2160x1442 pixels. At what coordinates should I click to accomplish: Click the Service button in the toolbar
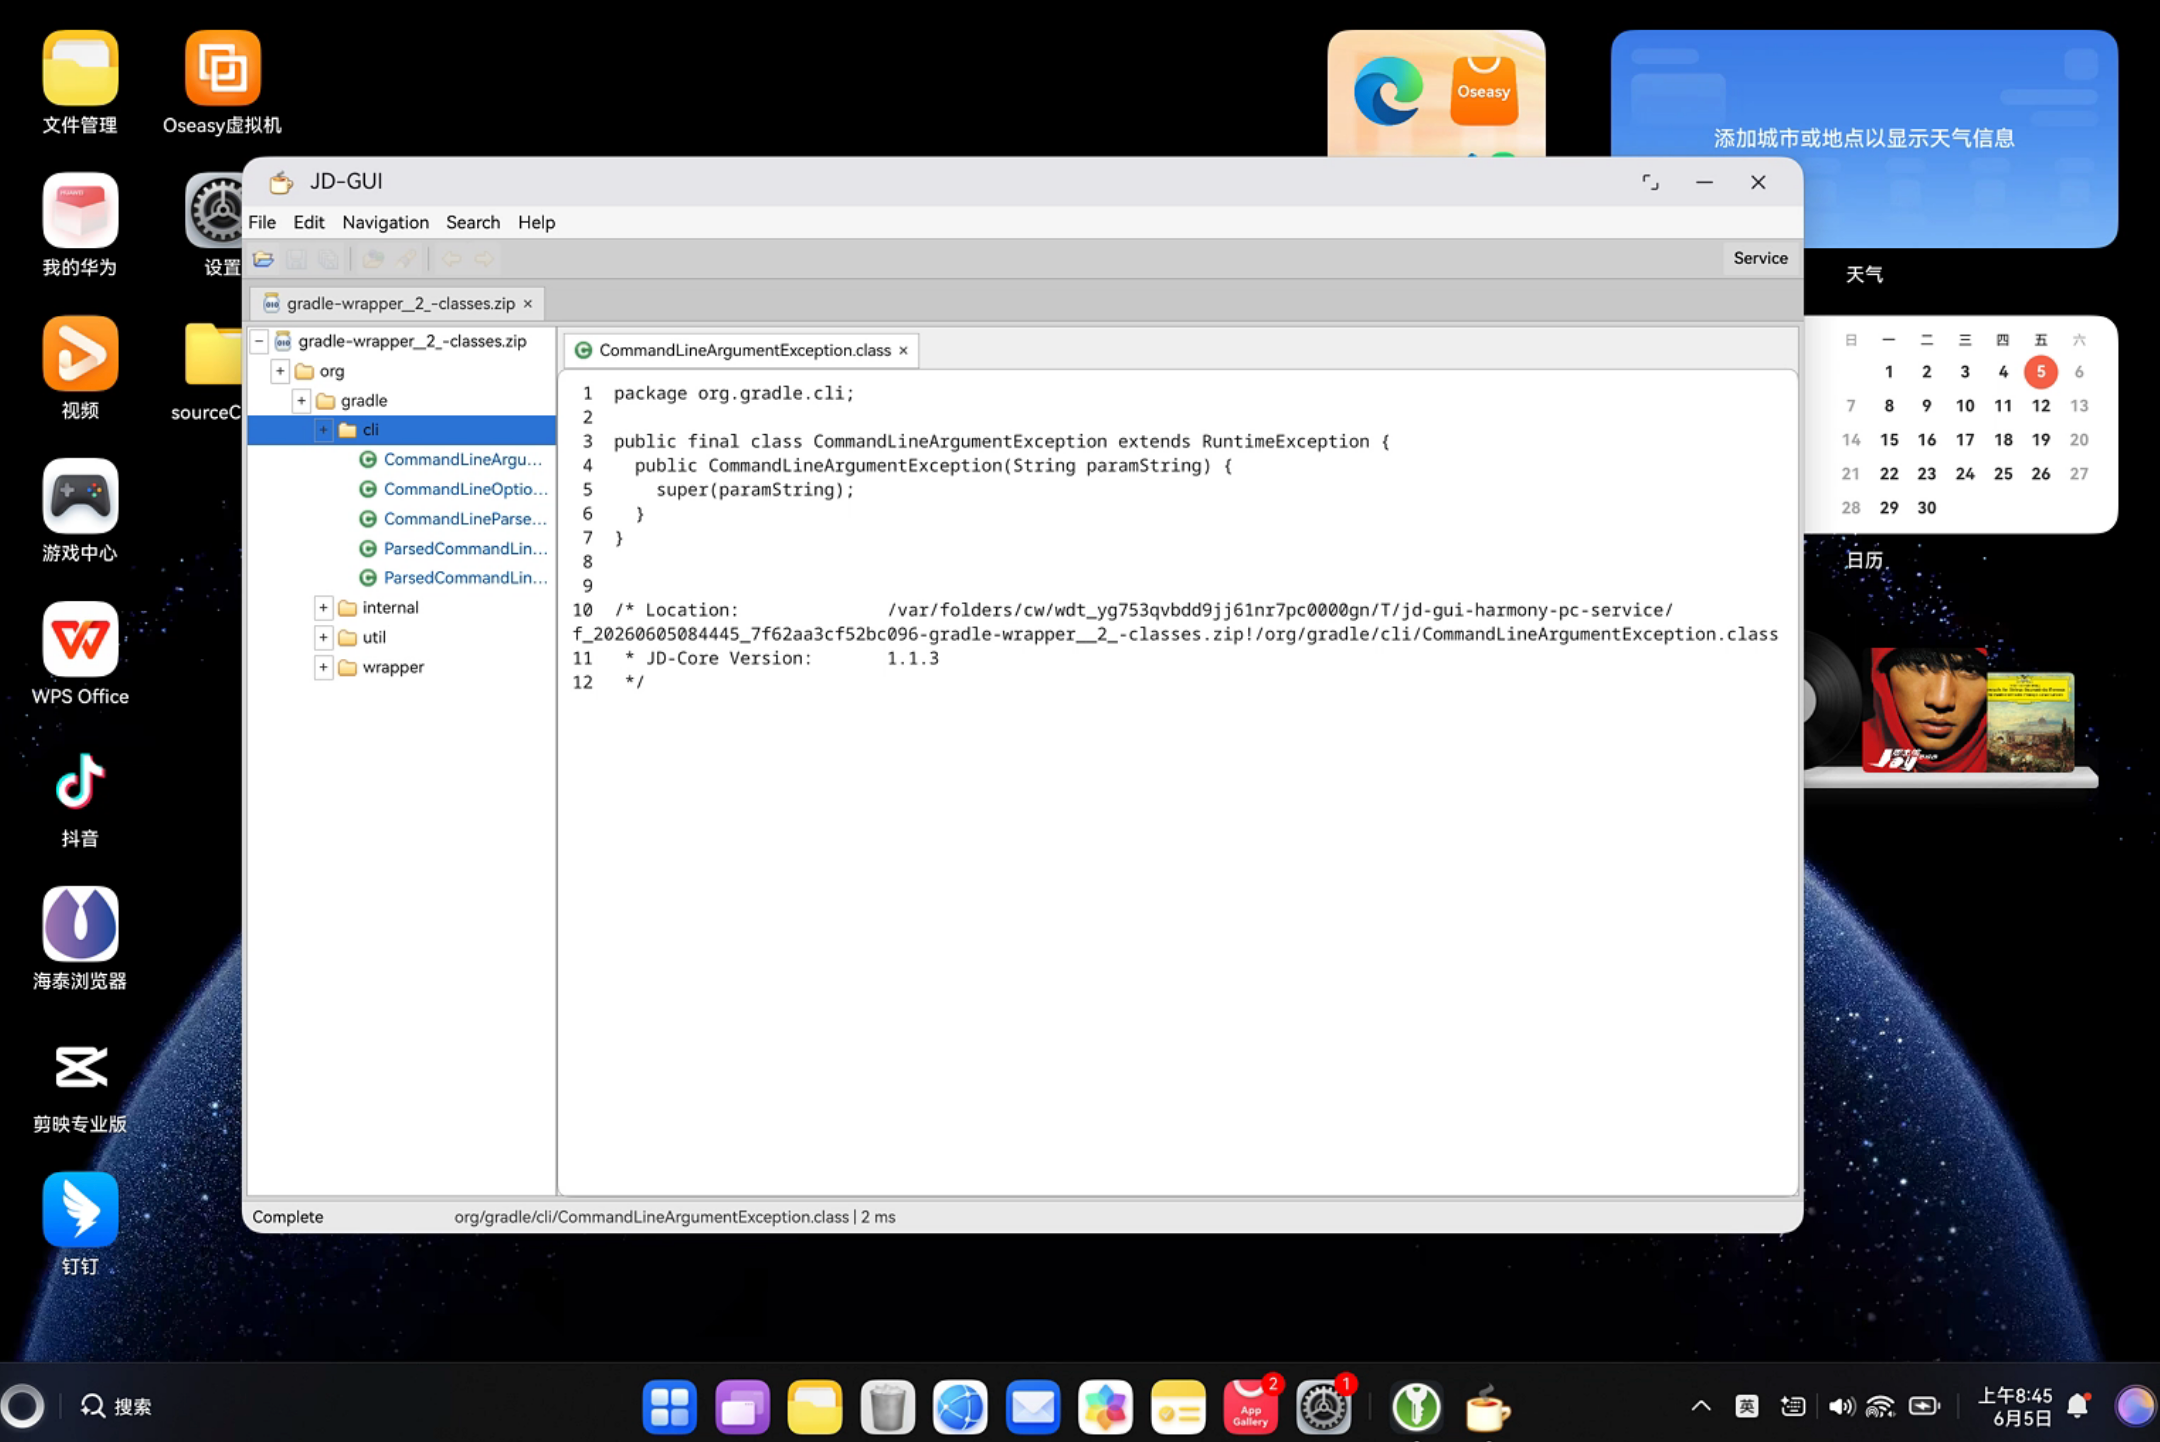pos(1760,258)
